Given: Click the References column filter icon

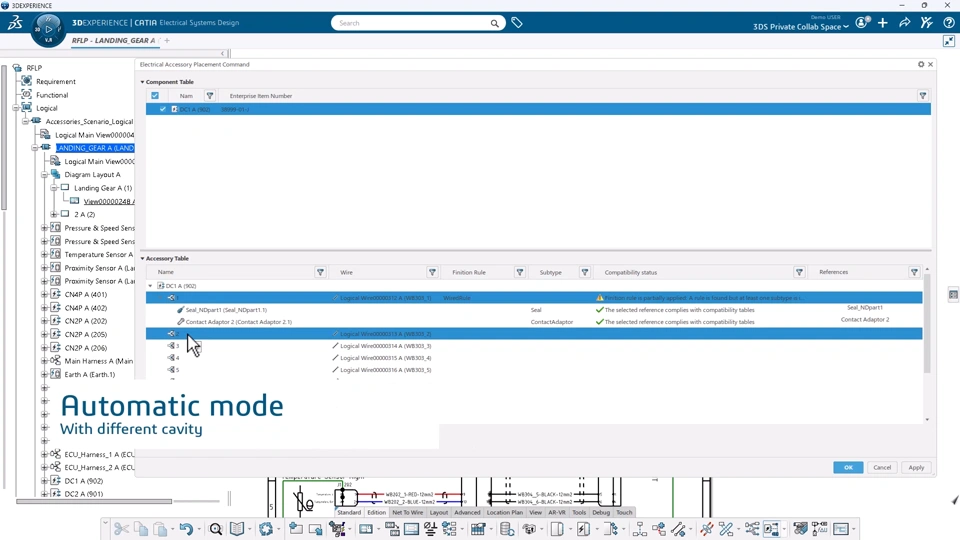Looking at the screenshot, I should [x=914, y=272].
